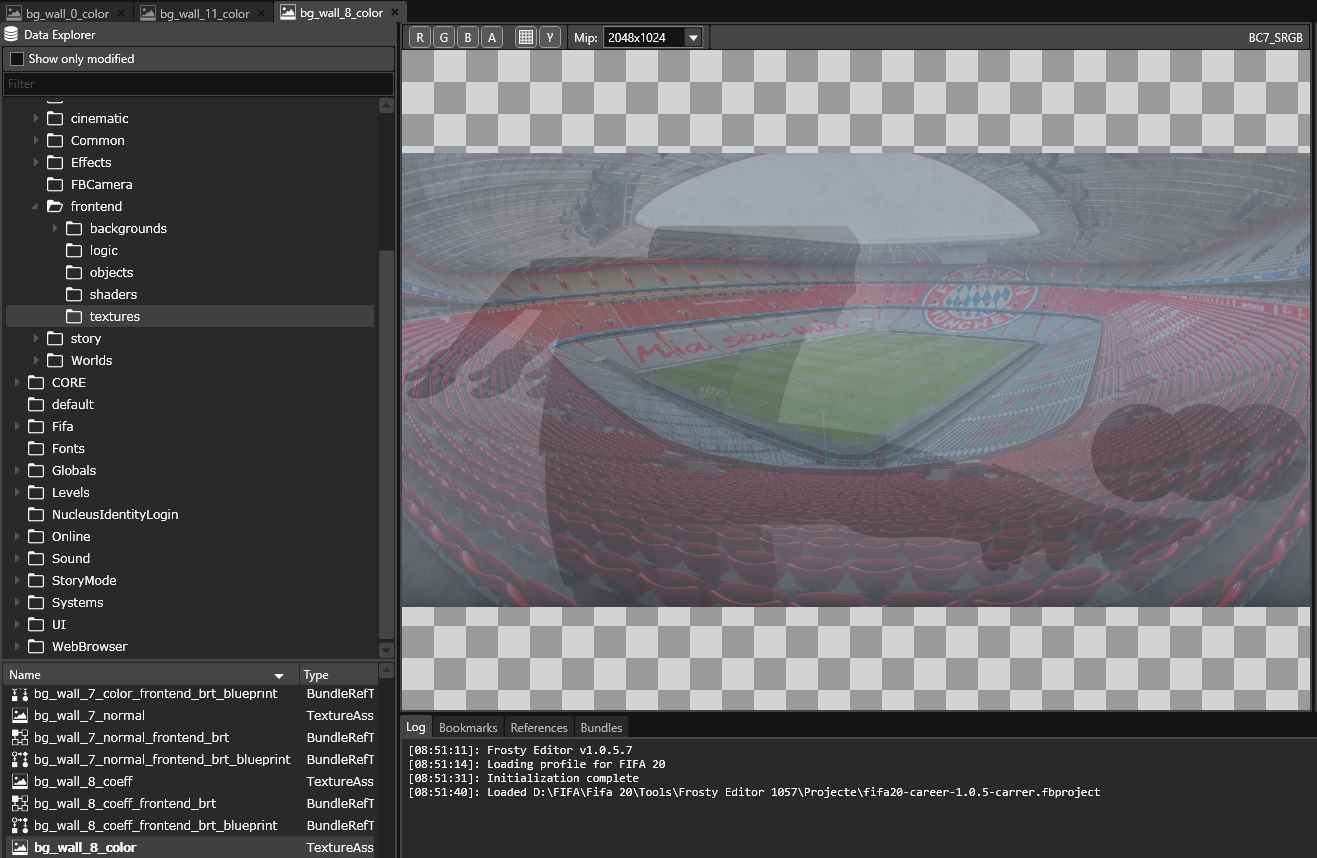The image size is (1317, 858).
Task: Close the bg_wall_11_color tab
Action: tap(261, 13)
